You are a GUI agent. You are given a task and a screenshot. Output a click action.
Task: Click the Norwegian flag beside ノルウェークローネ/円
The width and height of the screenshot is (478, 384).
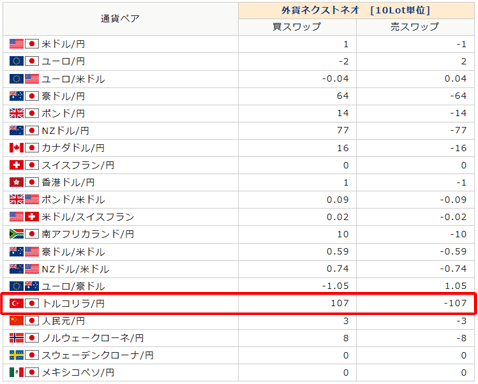16,338
